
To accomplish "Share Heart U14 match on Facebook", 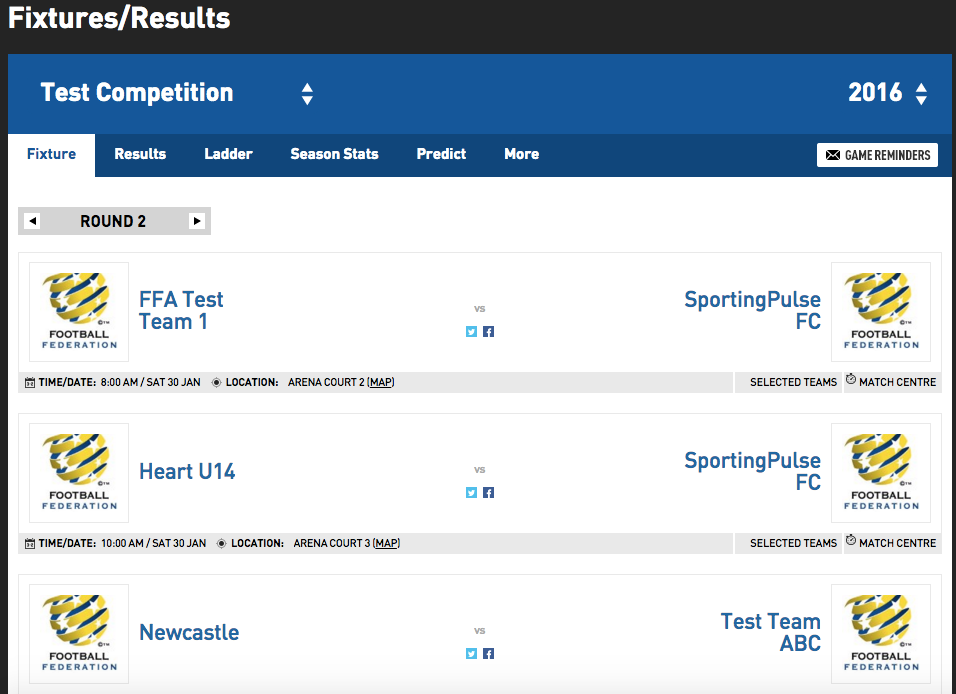I will coord(488,493).
